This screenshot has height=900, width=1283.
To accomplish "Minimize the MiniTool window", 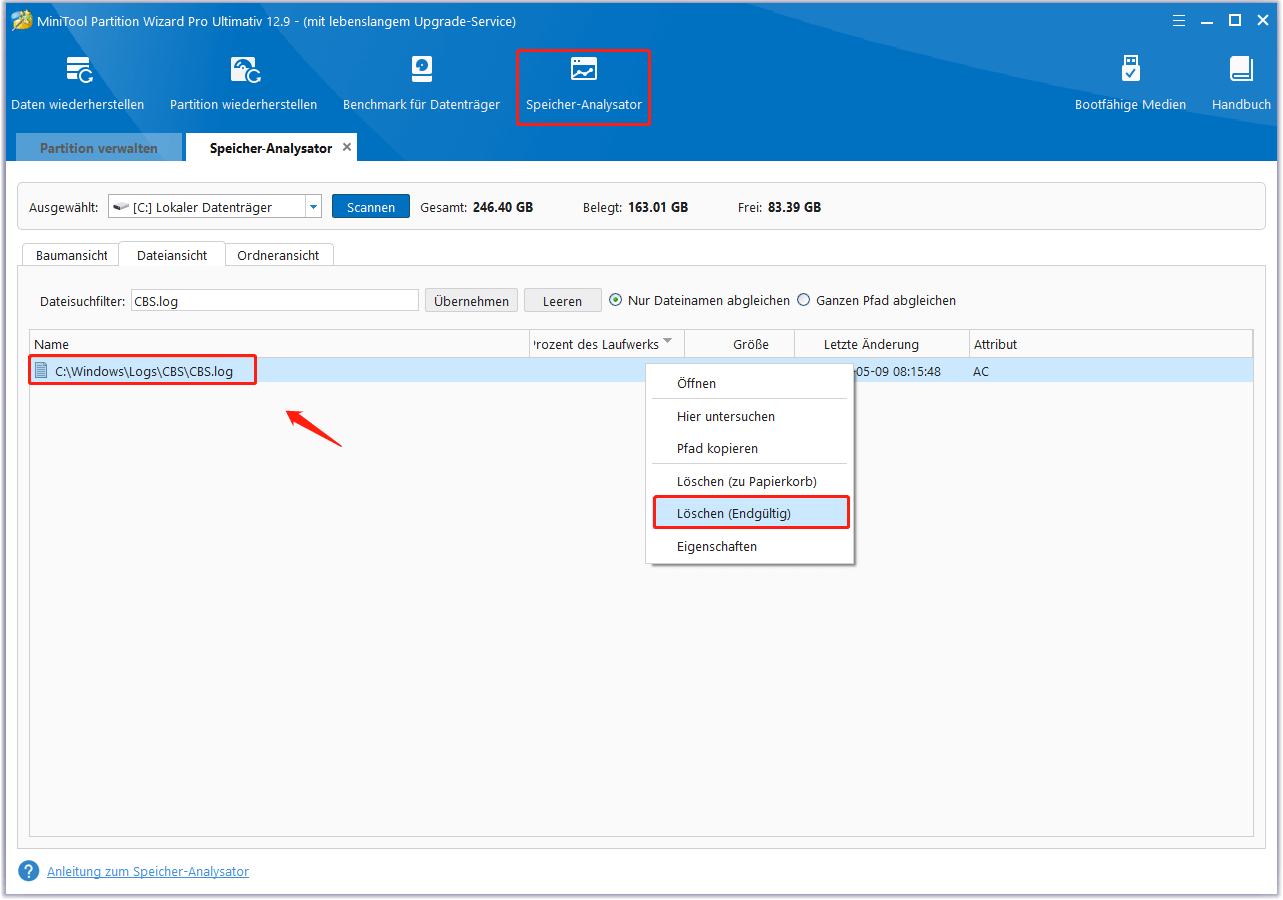I will point(1207,20).
